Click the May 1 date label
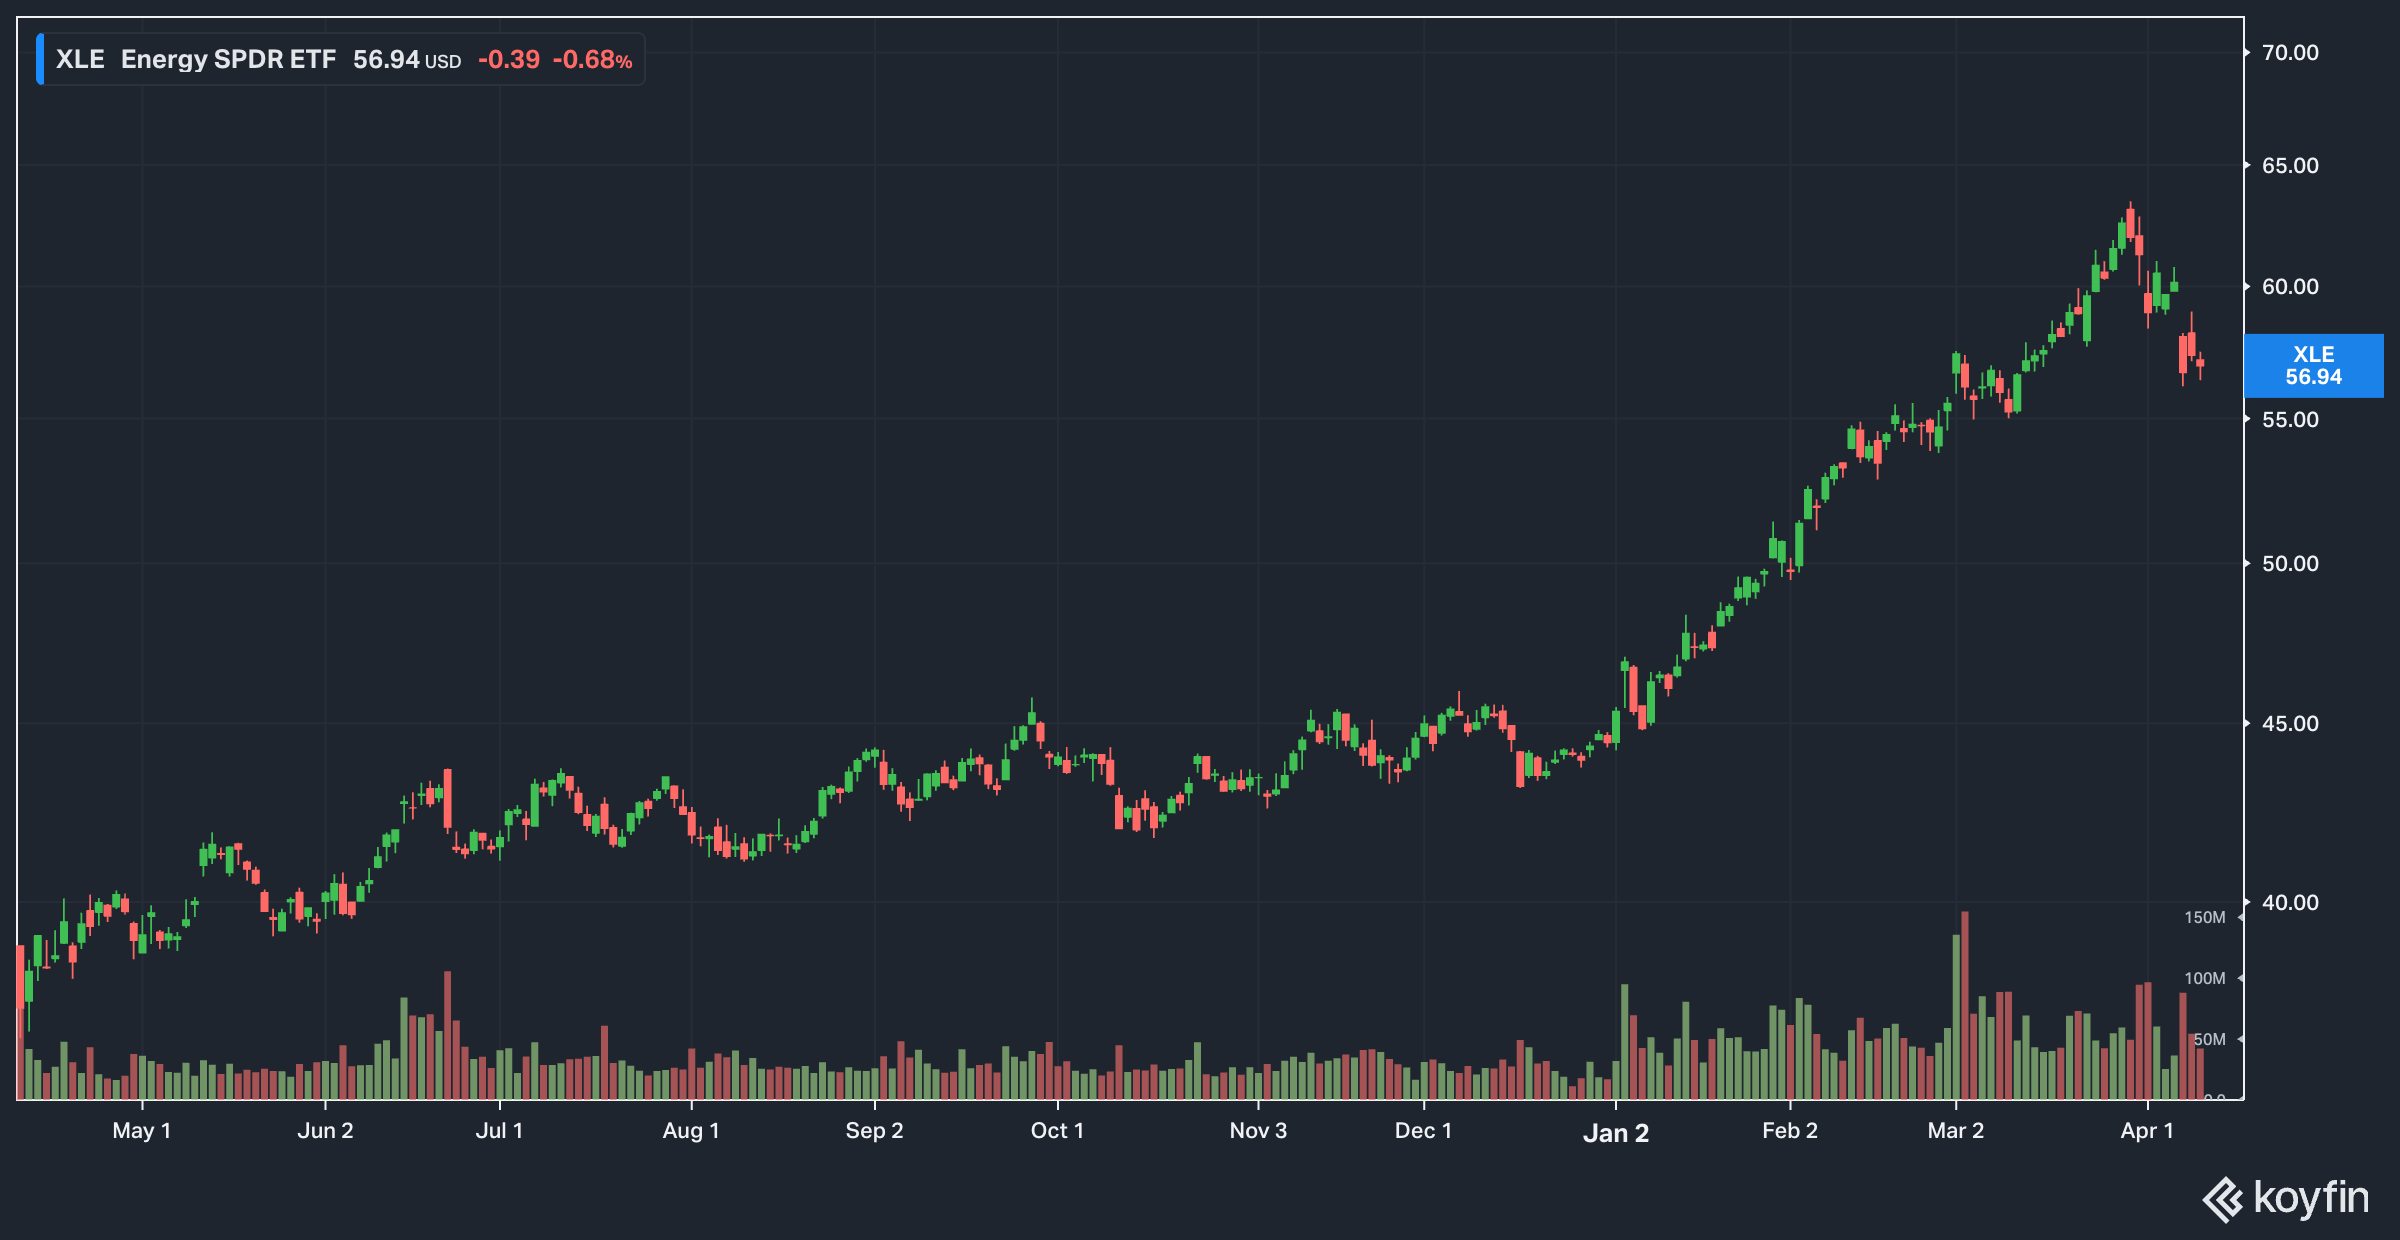Screen dimensions: 2400x1240 tap(141, 1131)
